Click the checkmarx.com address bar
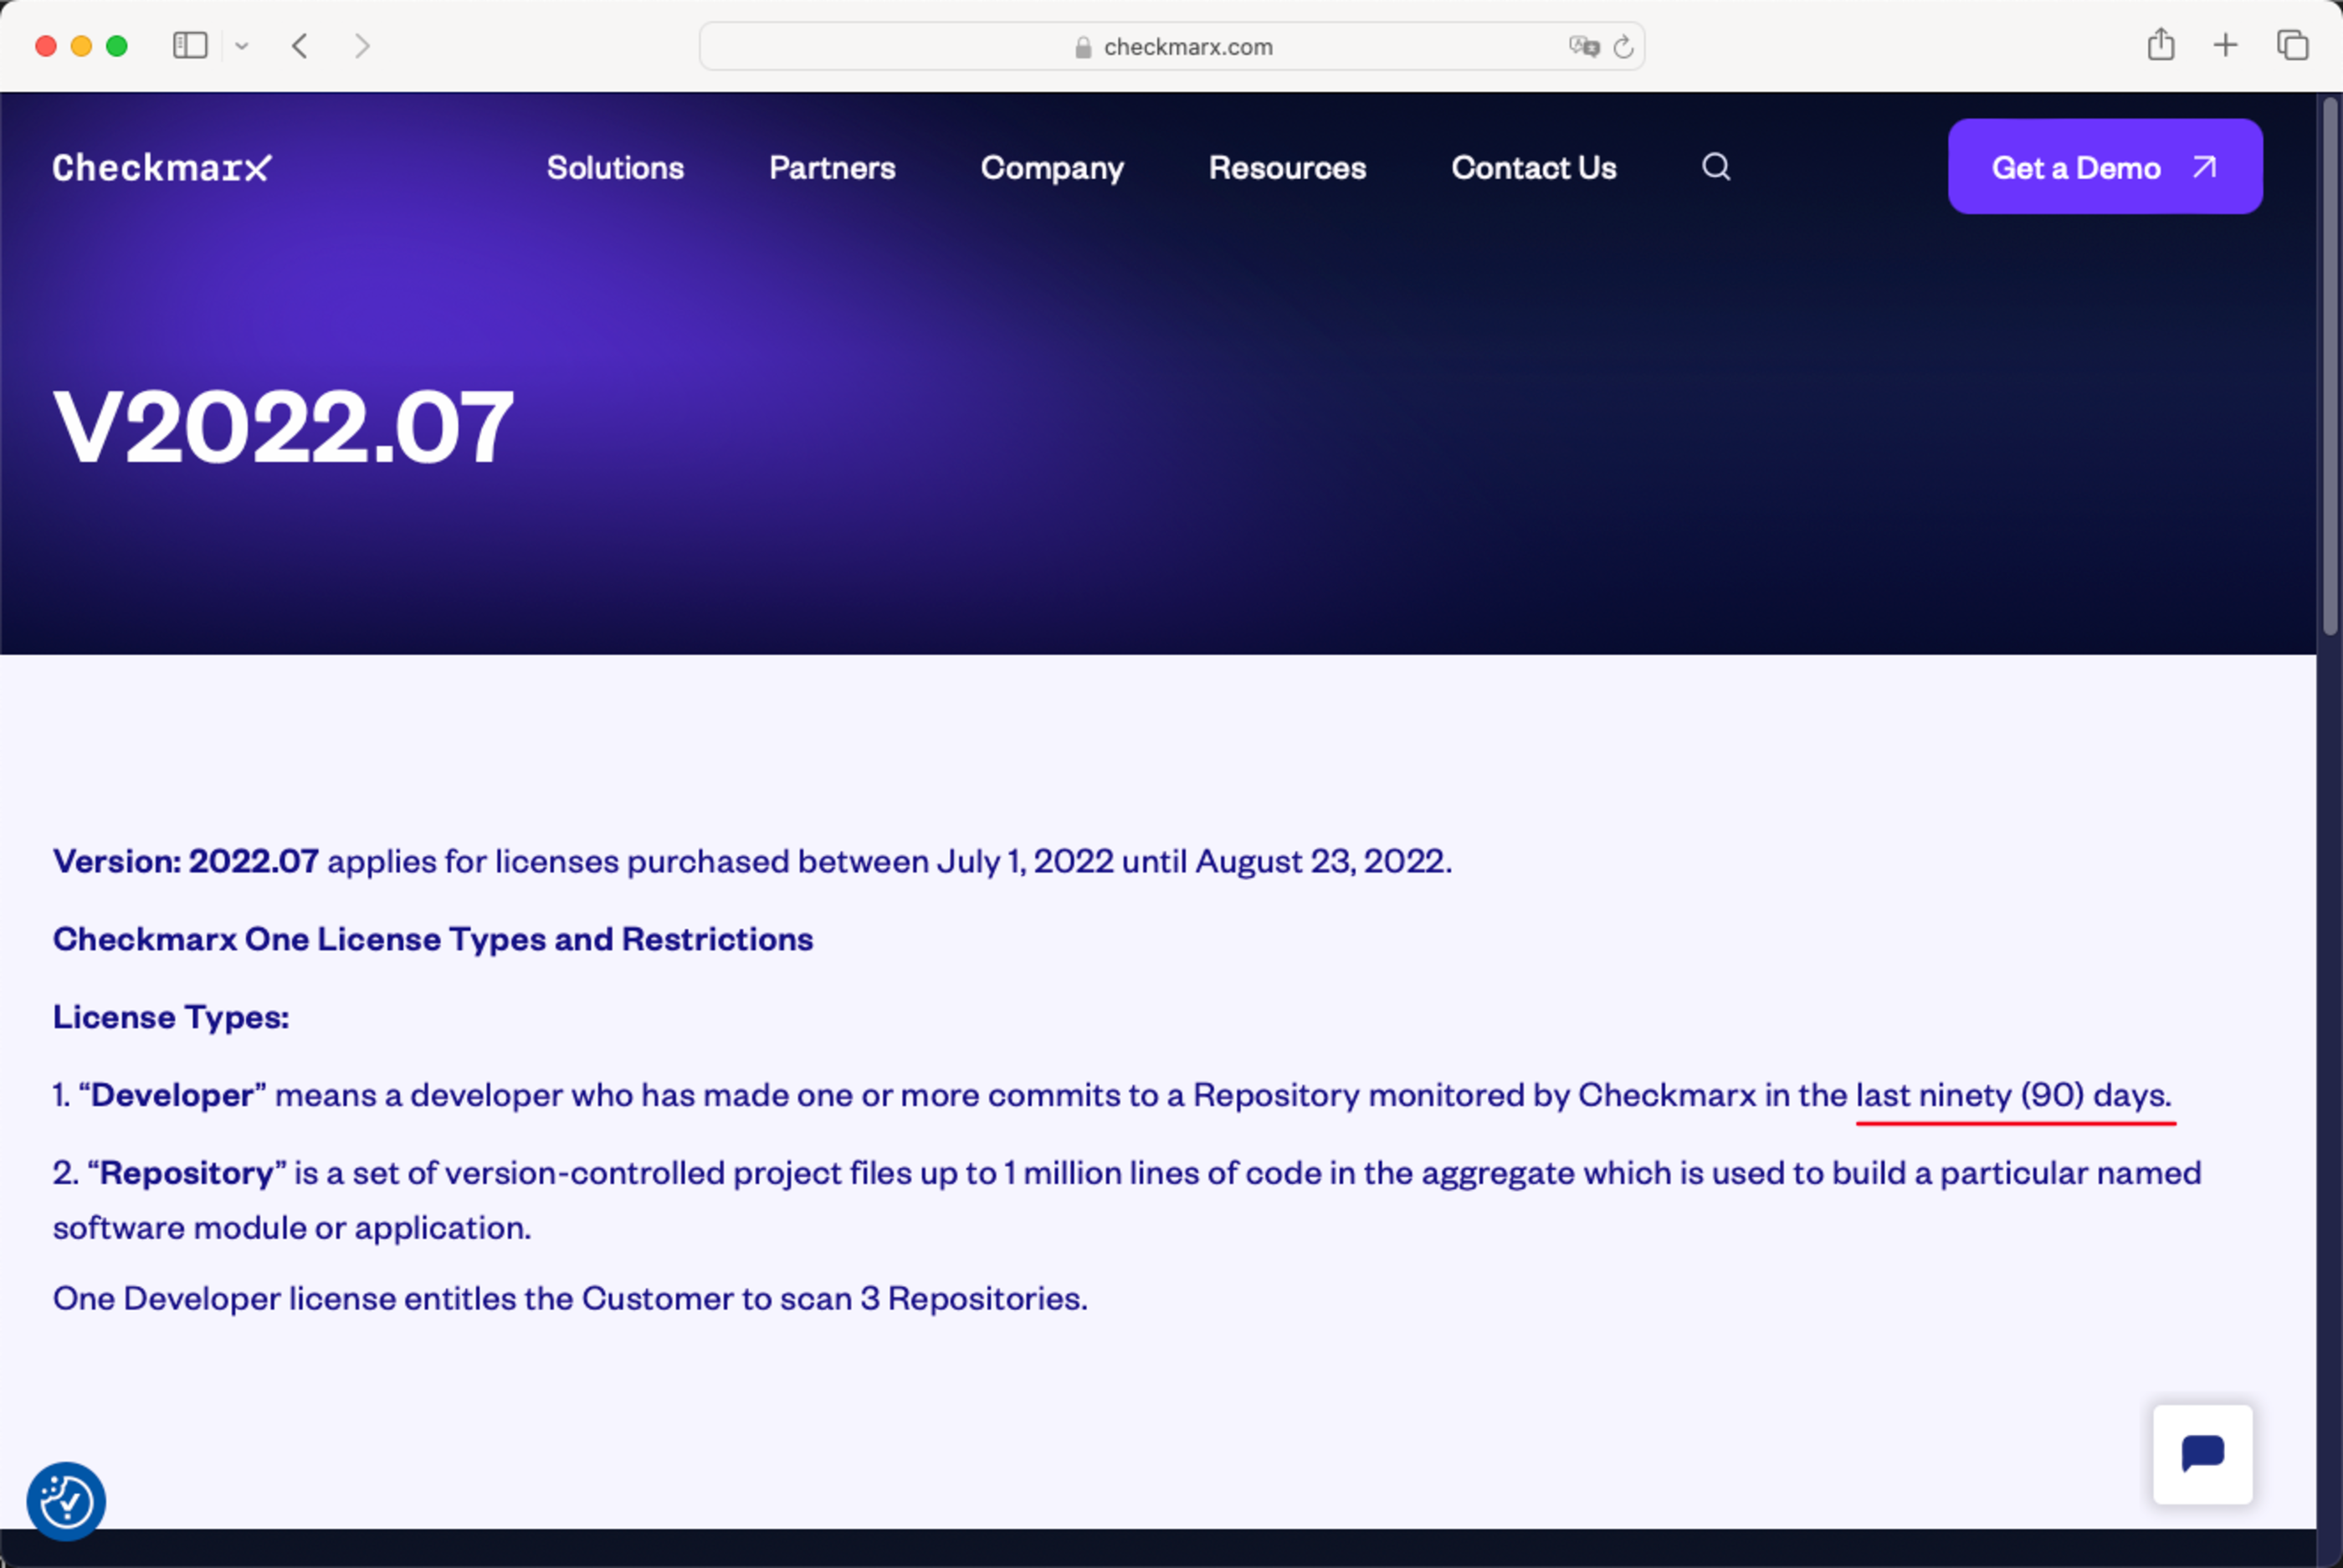Image resolution: width=2343 pixels, height=1568 pixels. pyautogui.click(x=1171, y=46)
